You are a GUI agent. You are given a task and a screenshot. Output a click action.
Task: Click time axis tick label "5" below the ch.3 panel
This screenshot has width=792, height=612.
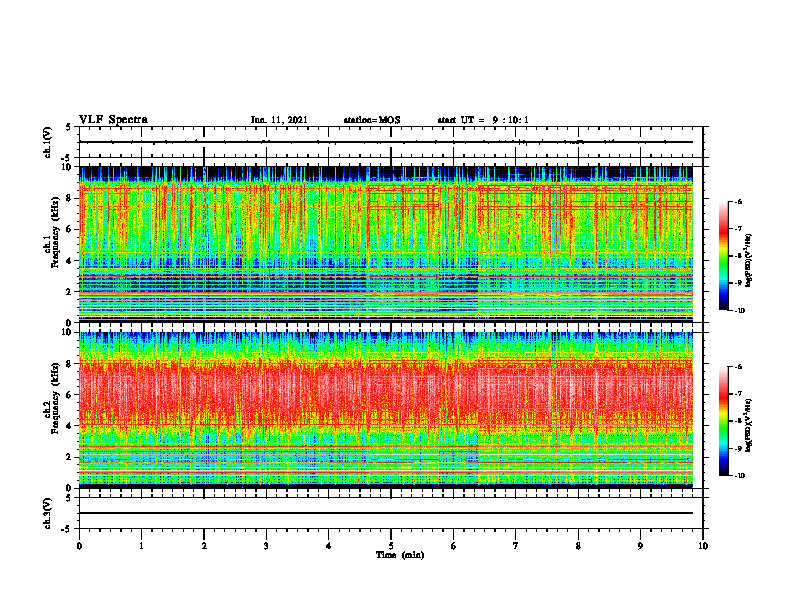[391, 546]
